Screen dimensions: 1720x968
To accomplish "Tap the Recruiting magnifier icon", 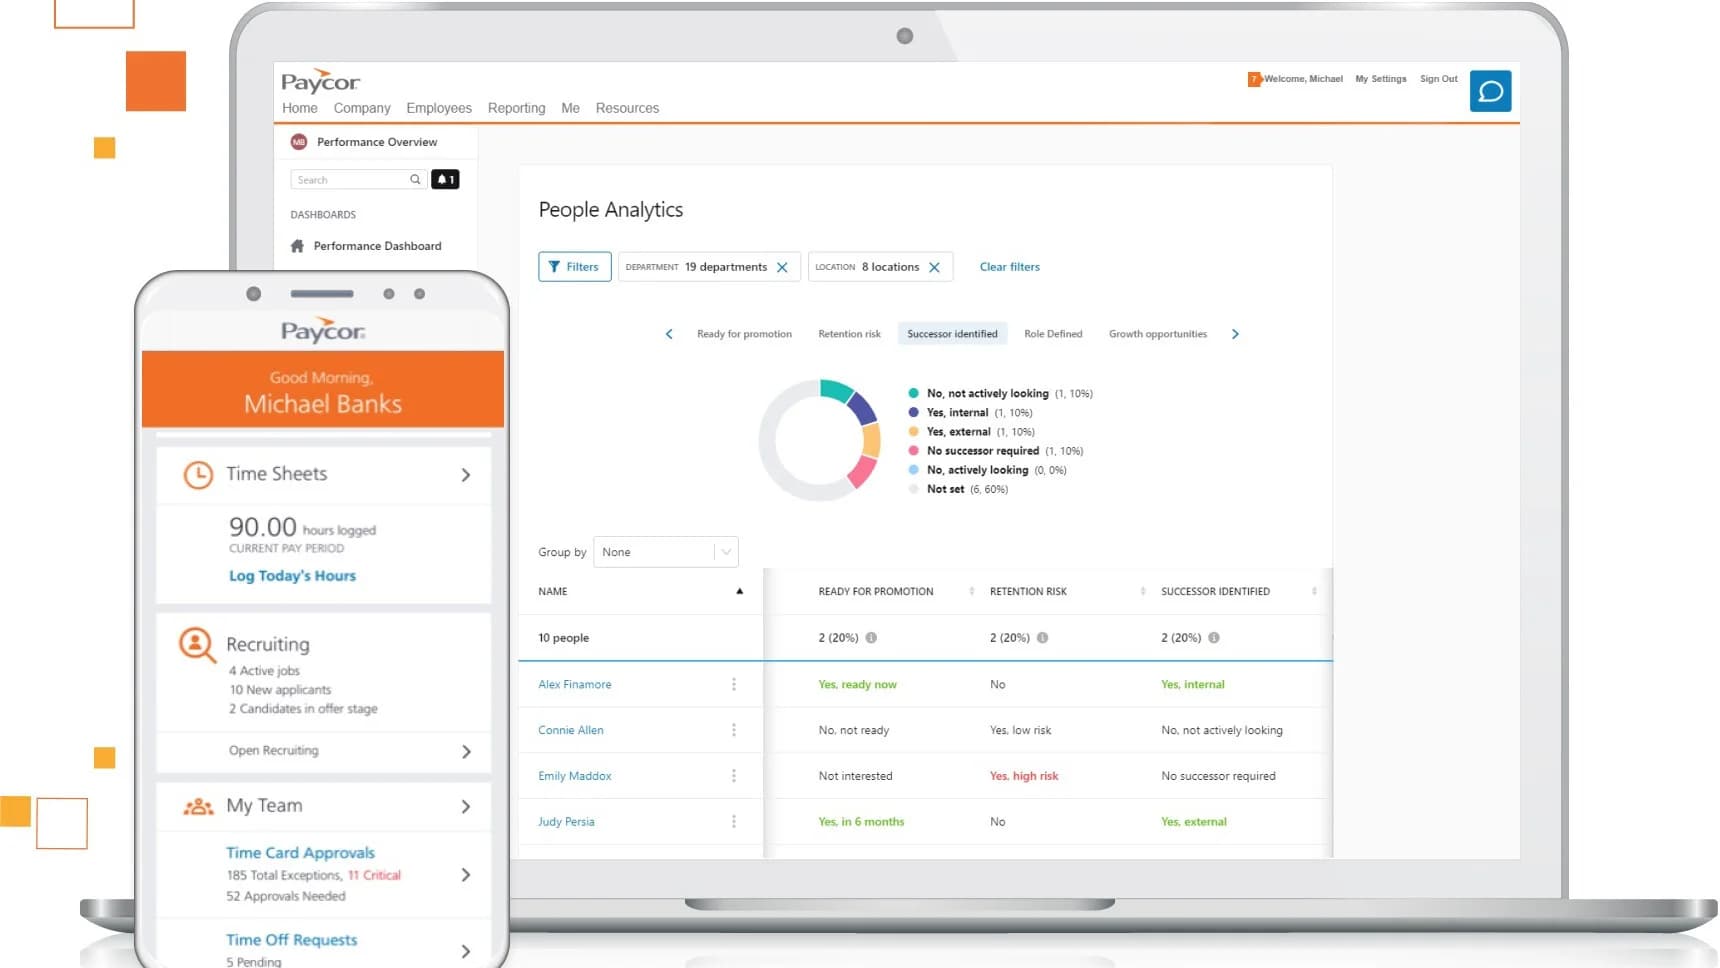I will 197,645.
